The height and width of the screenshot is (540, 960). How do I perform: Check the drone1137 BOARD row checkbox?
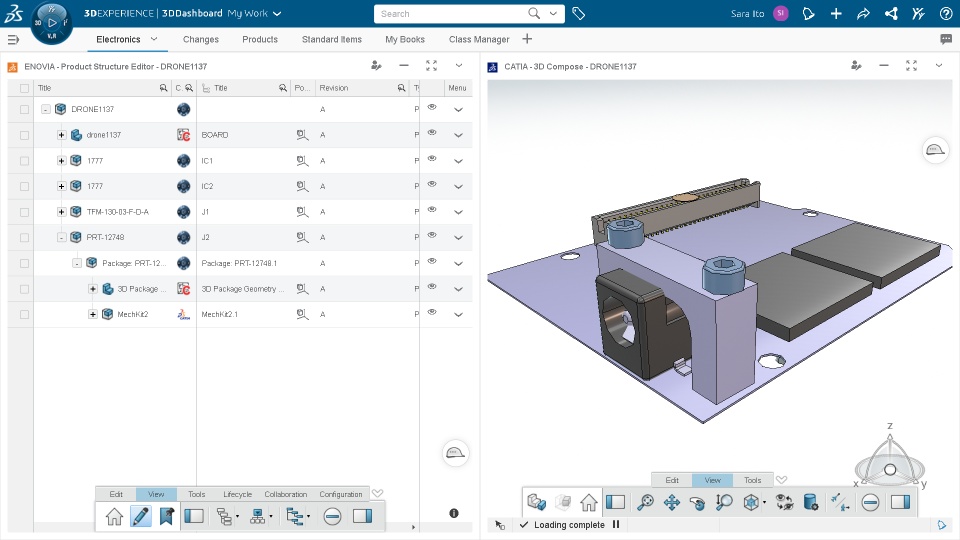tap(24, 135)
